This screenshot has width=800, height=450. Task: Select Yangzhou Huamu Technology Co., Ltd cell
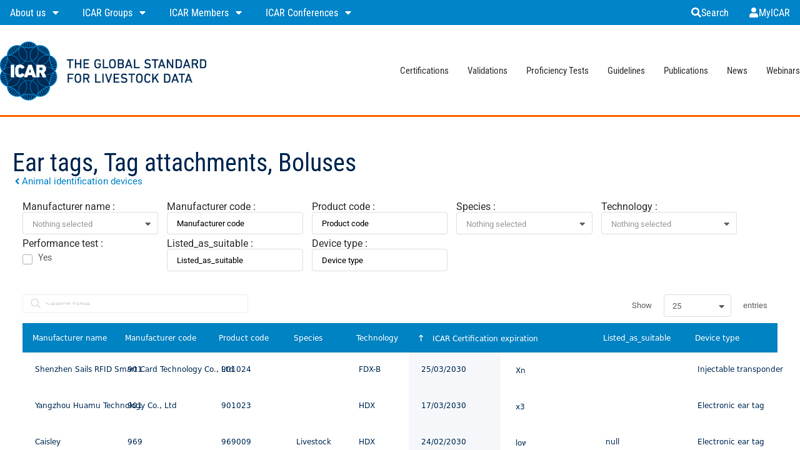(x=105, y=406)
